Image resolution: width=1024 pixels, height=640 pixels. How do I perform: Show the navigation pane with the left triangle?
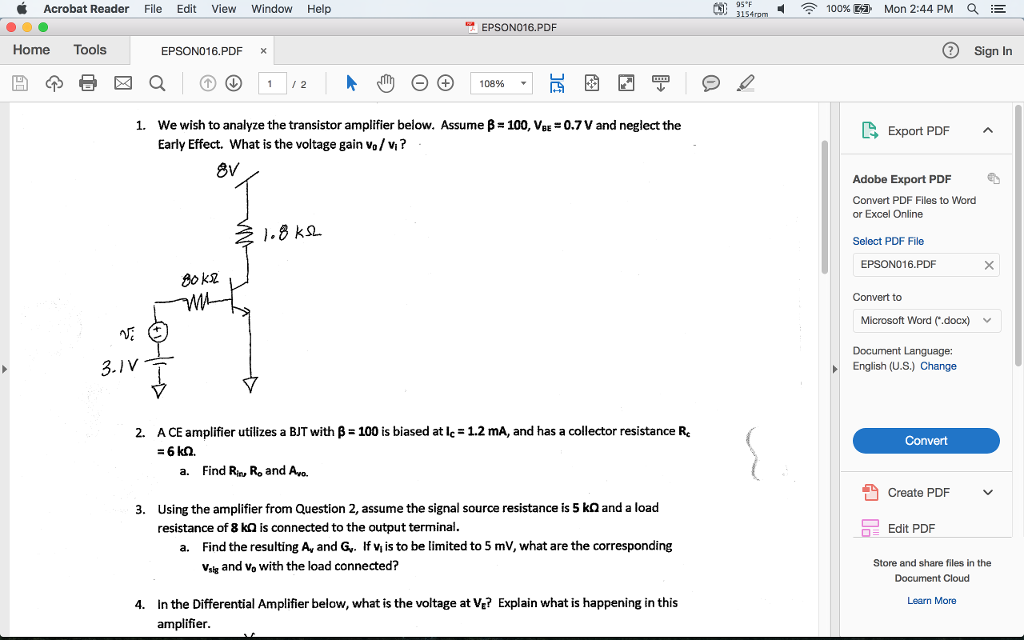click(6, 368)
